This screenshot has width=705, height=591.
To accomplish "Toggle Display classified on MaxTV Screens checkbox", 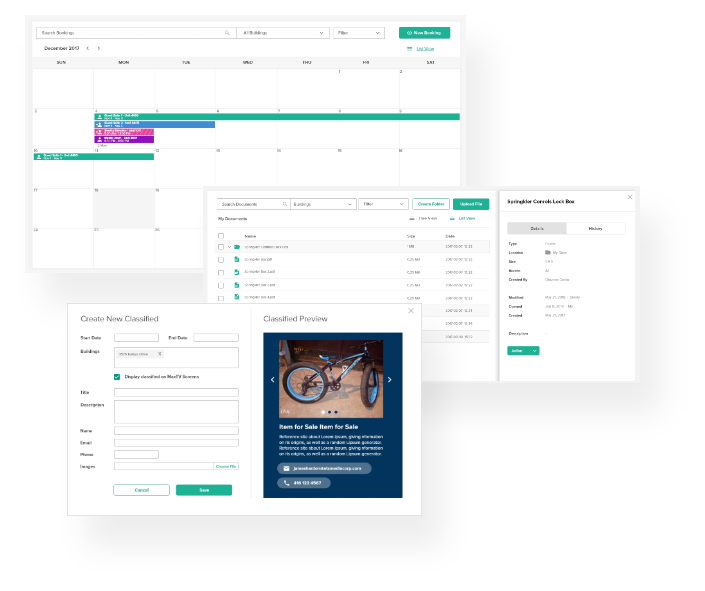I will tap(117, 377).
